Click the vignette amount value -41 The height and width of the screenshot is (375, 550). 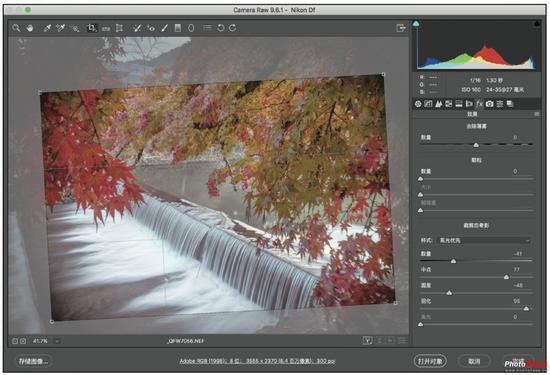click(x=518, y=254)
